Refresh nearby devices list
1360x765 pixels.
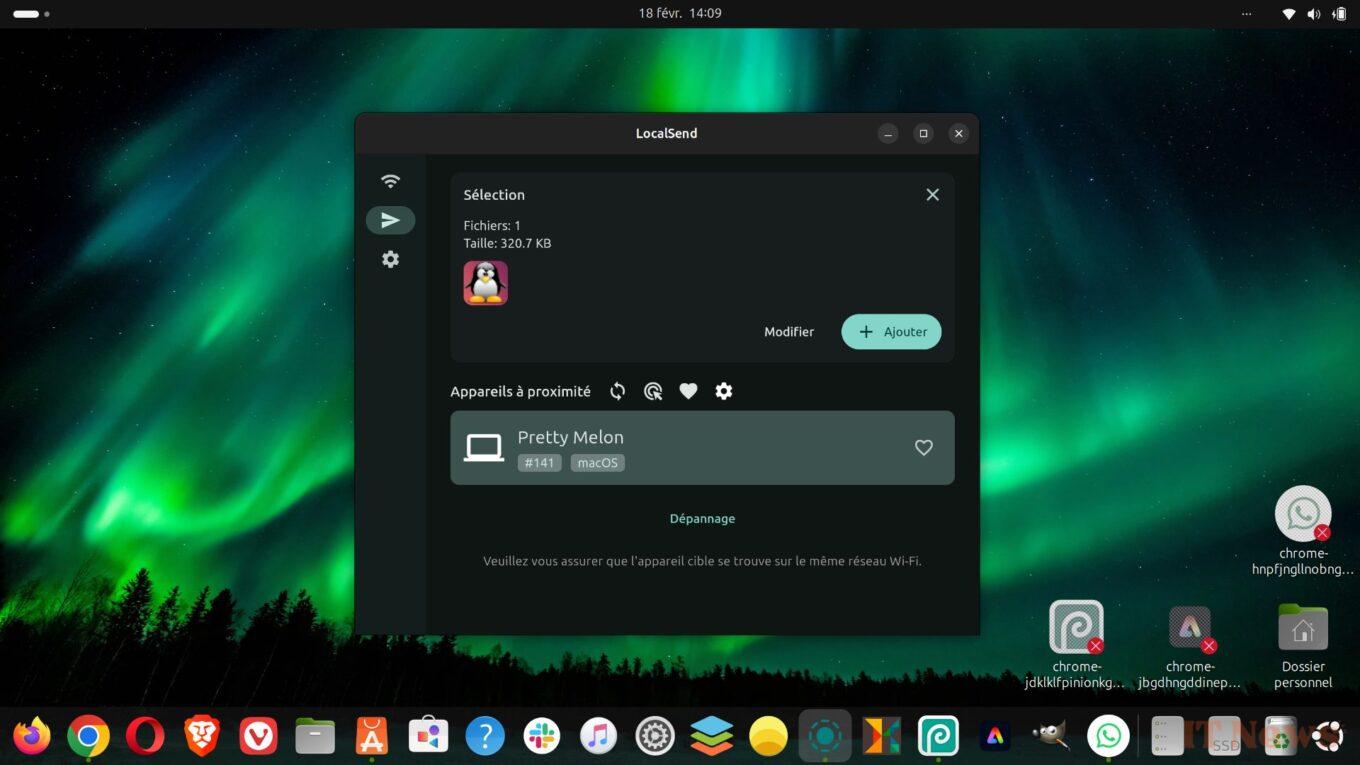pos(618,391)
